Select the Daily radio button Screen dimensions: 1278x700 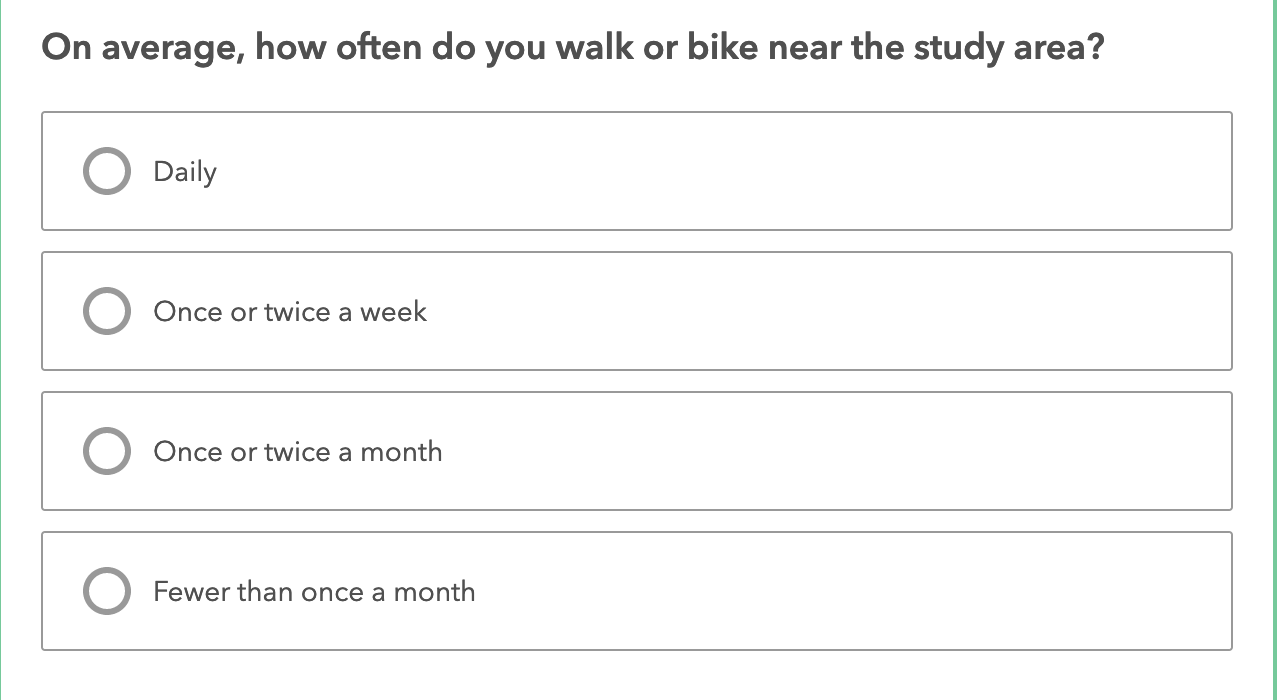(106, 171)
